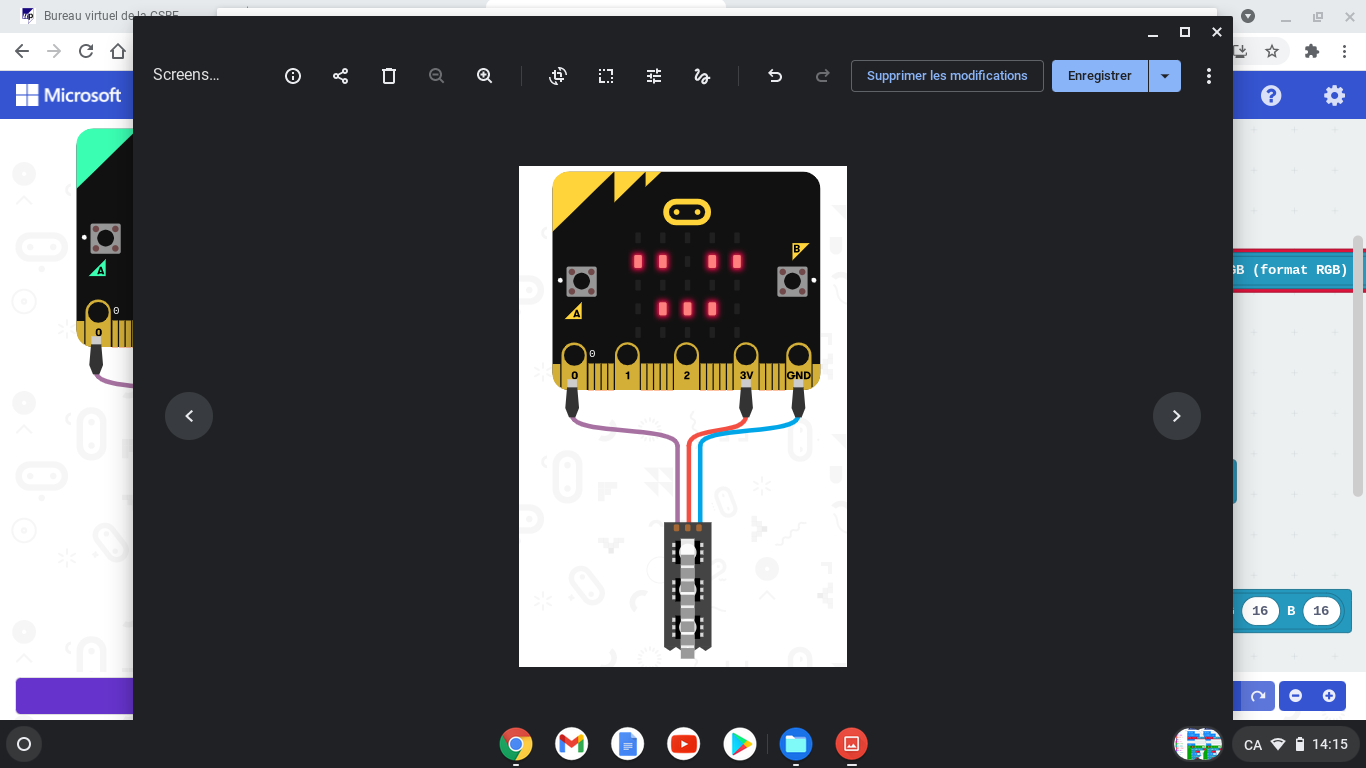Click the Microsoft logo in MakeCode
Image resolution: width=1366 pixels, height=768 pixels.
(68, 95)
